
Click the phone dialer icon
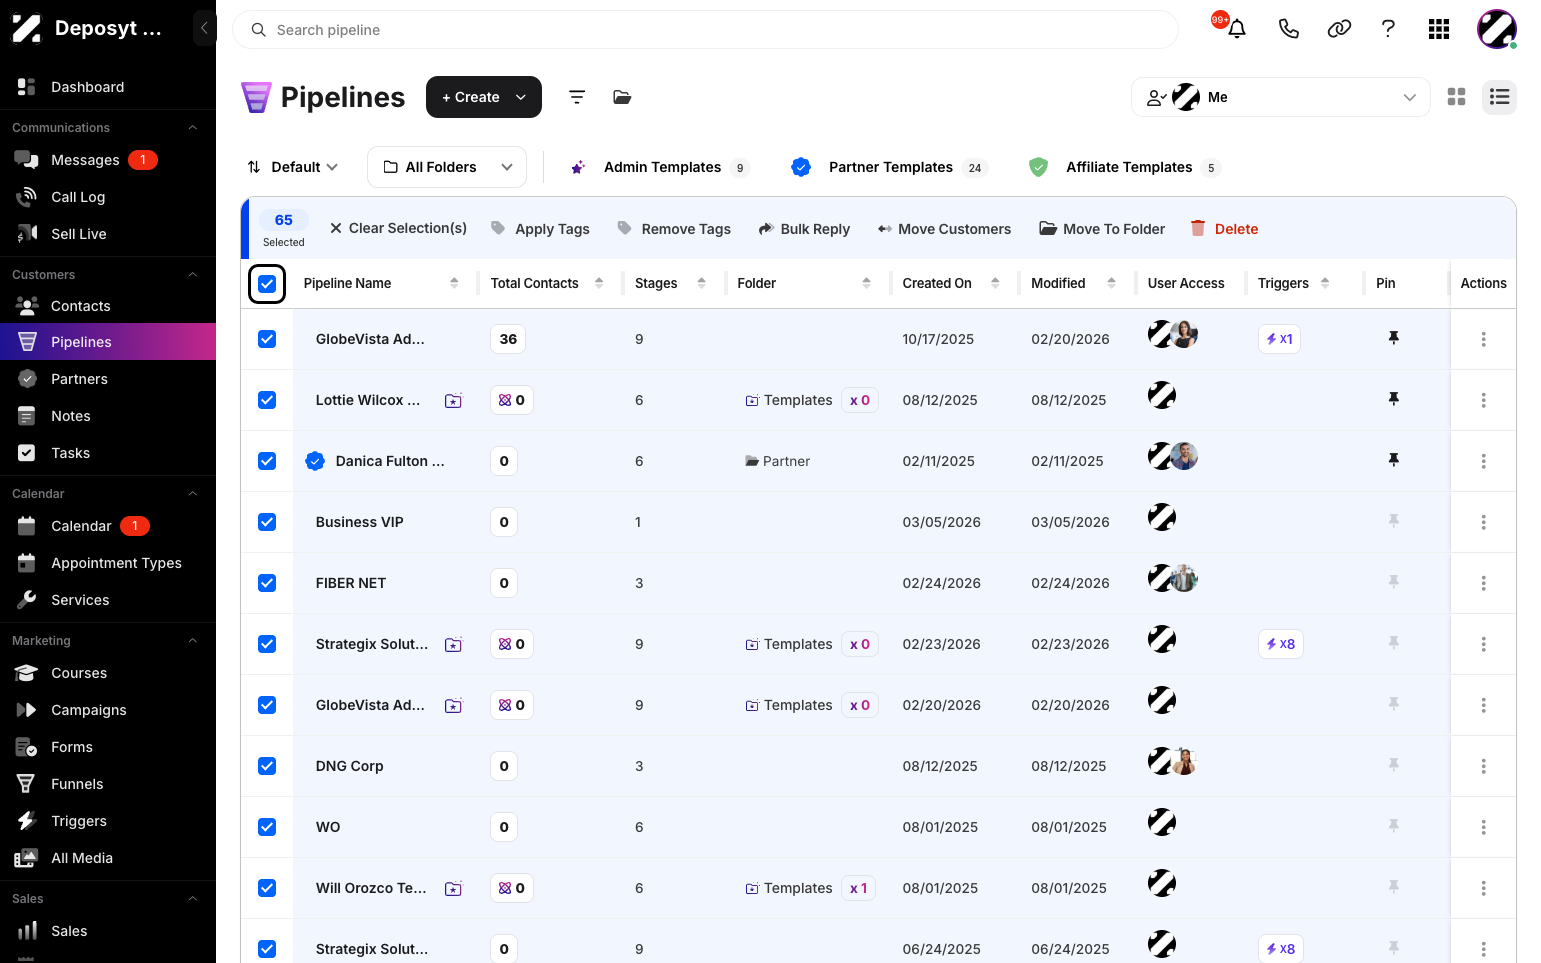1288,29
